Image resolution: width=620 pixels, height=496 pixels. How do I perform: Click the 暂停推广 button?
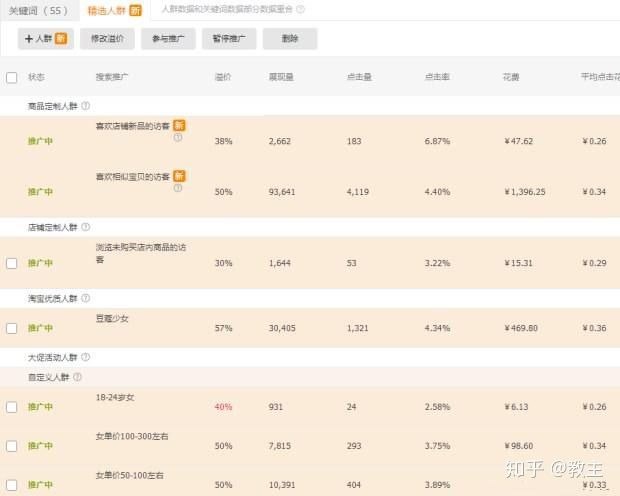point(229,38)
